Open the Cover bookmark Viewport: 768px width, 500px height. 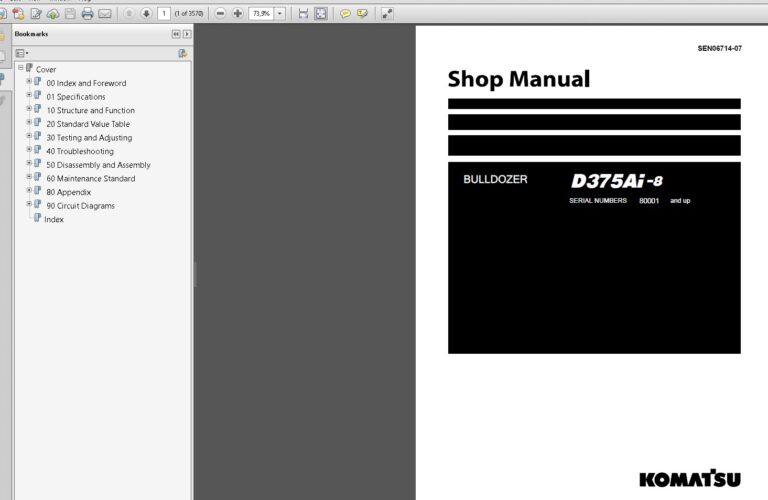coord(46,70)
